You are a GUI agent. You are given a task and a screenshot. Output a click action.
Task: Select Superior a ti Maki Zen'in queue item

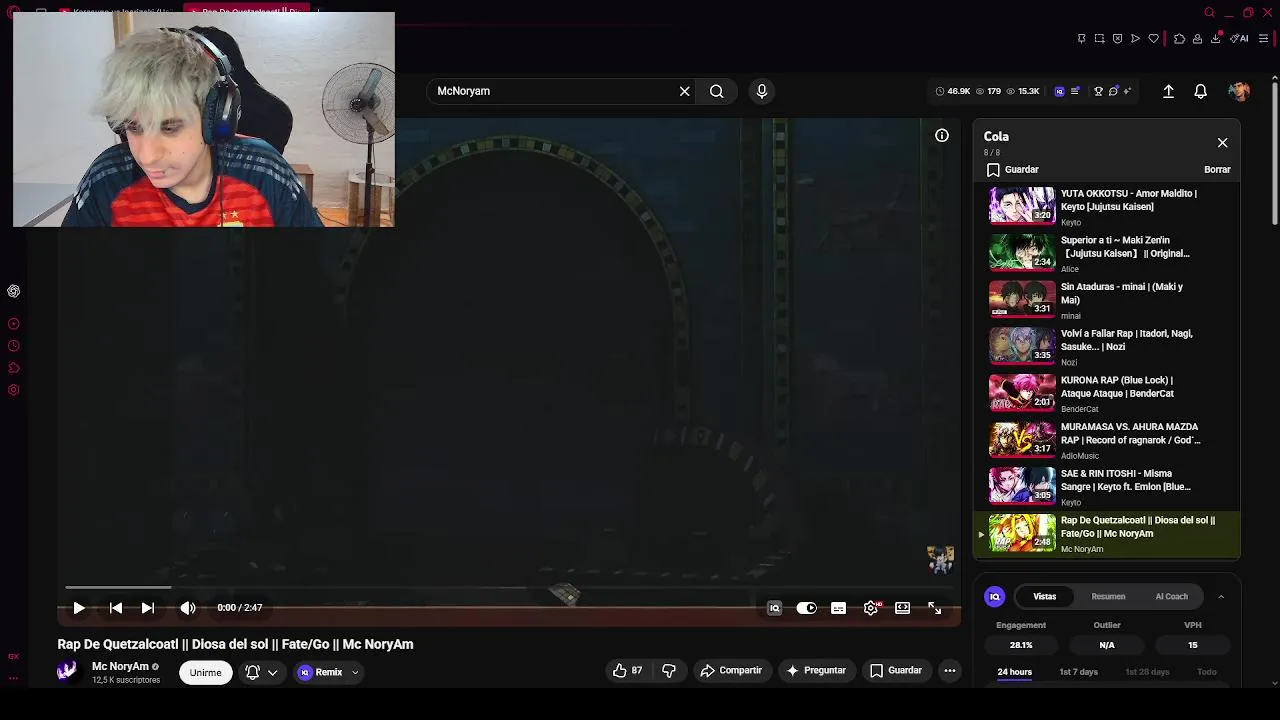tap(1106, 253)
